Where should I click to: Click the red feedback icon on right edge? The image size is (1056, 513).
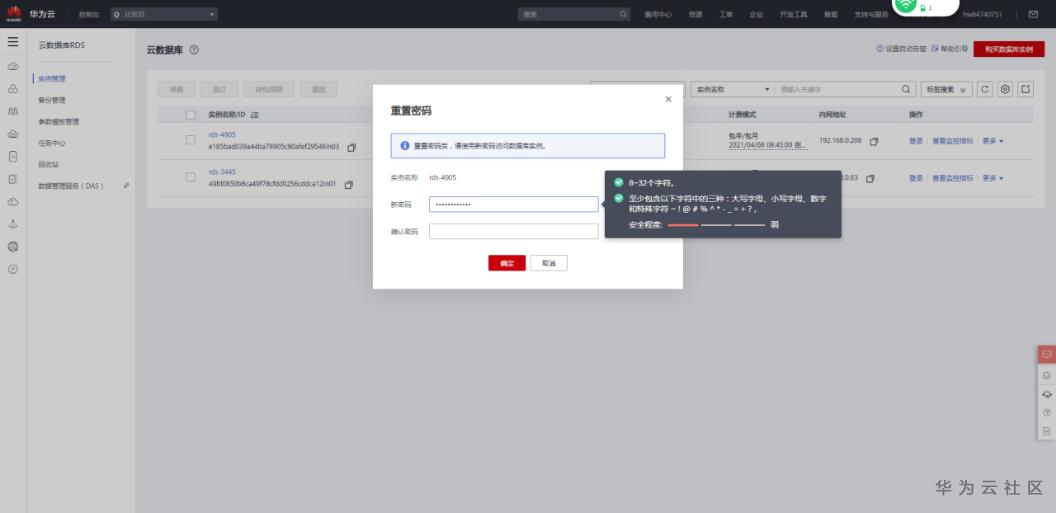point(1047,354)
